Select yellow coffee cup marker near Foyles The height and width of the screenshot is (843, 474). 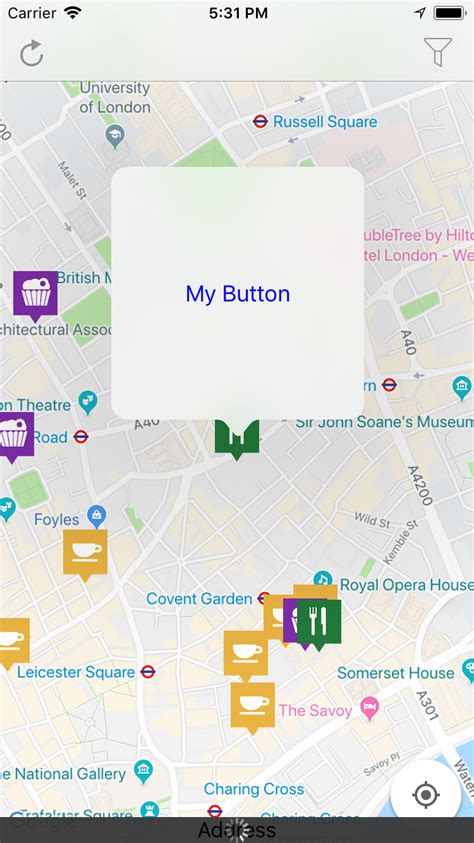click(x=85, y=555)
